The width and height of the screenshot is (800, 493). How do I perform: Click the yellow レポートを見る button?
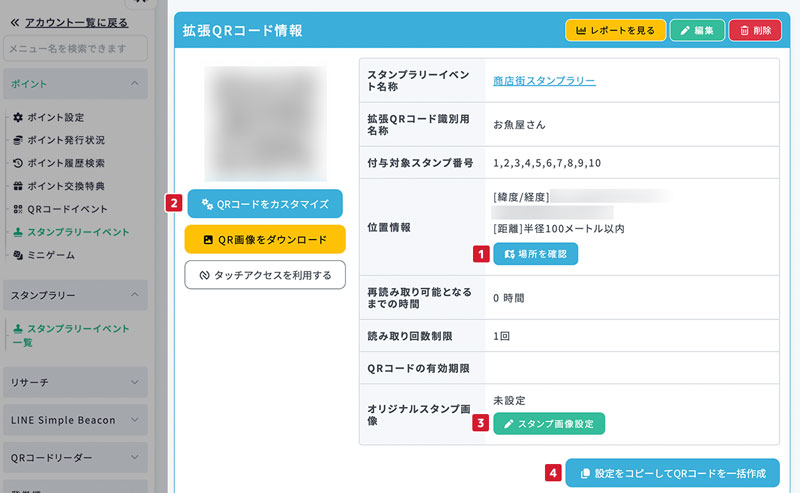click(615, 30)
